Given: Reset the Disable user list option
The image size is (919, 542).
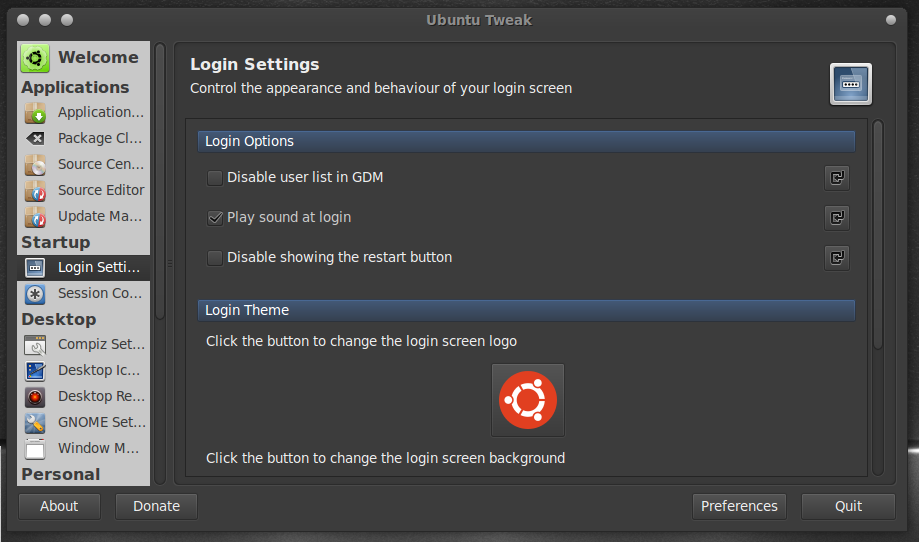Looking at the screenshot, I should 837,177.
